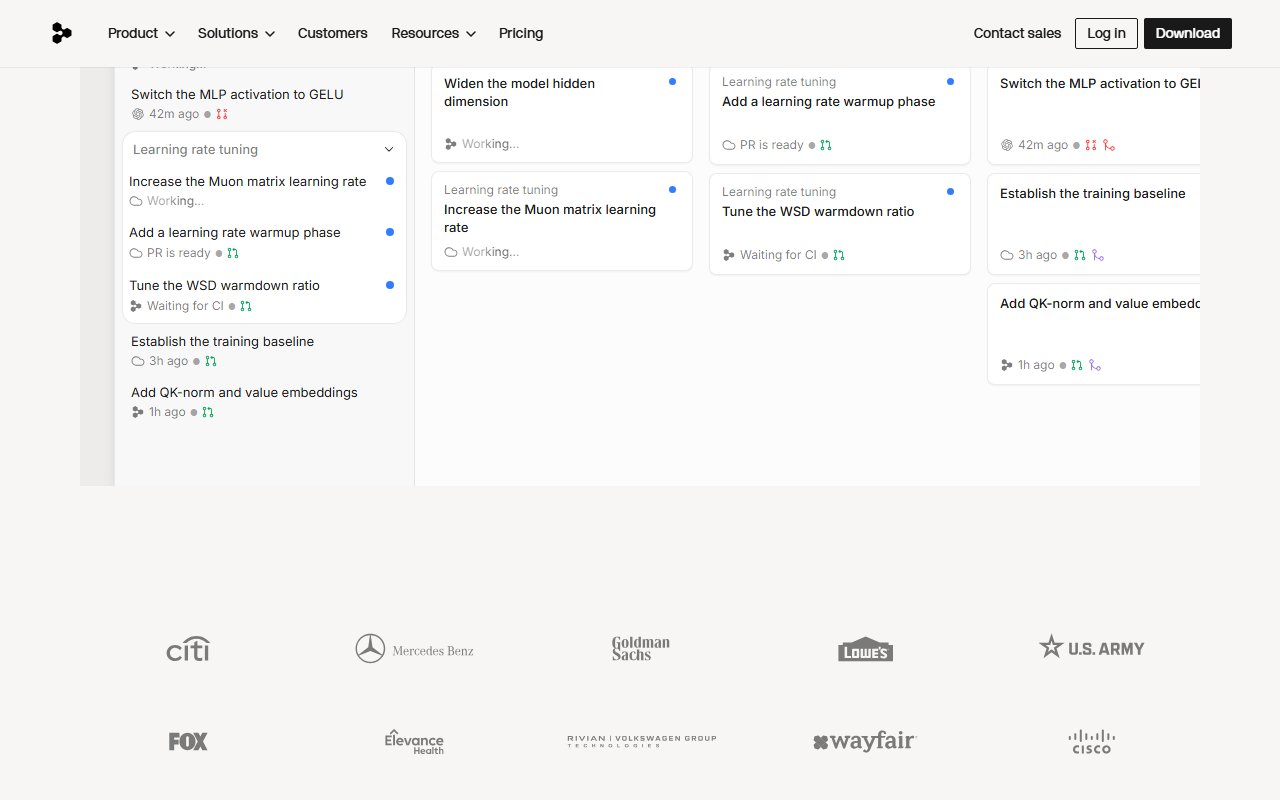Click the Citi logo
The image size is (1280, 800).
click(188, 649)
